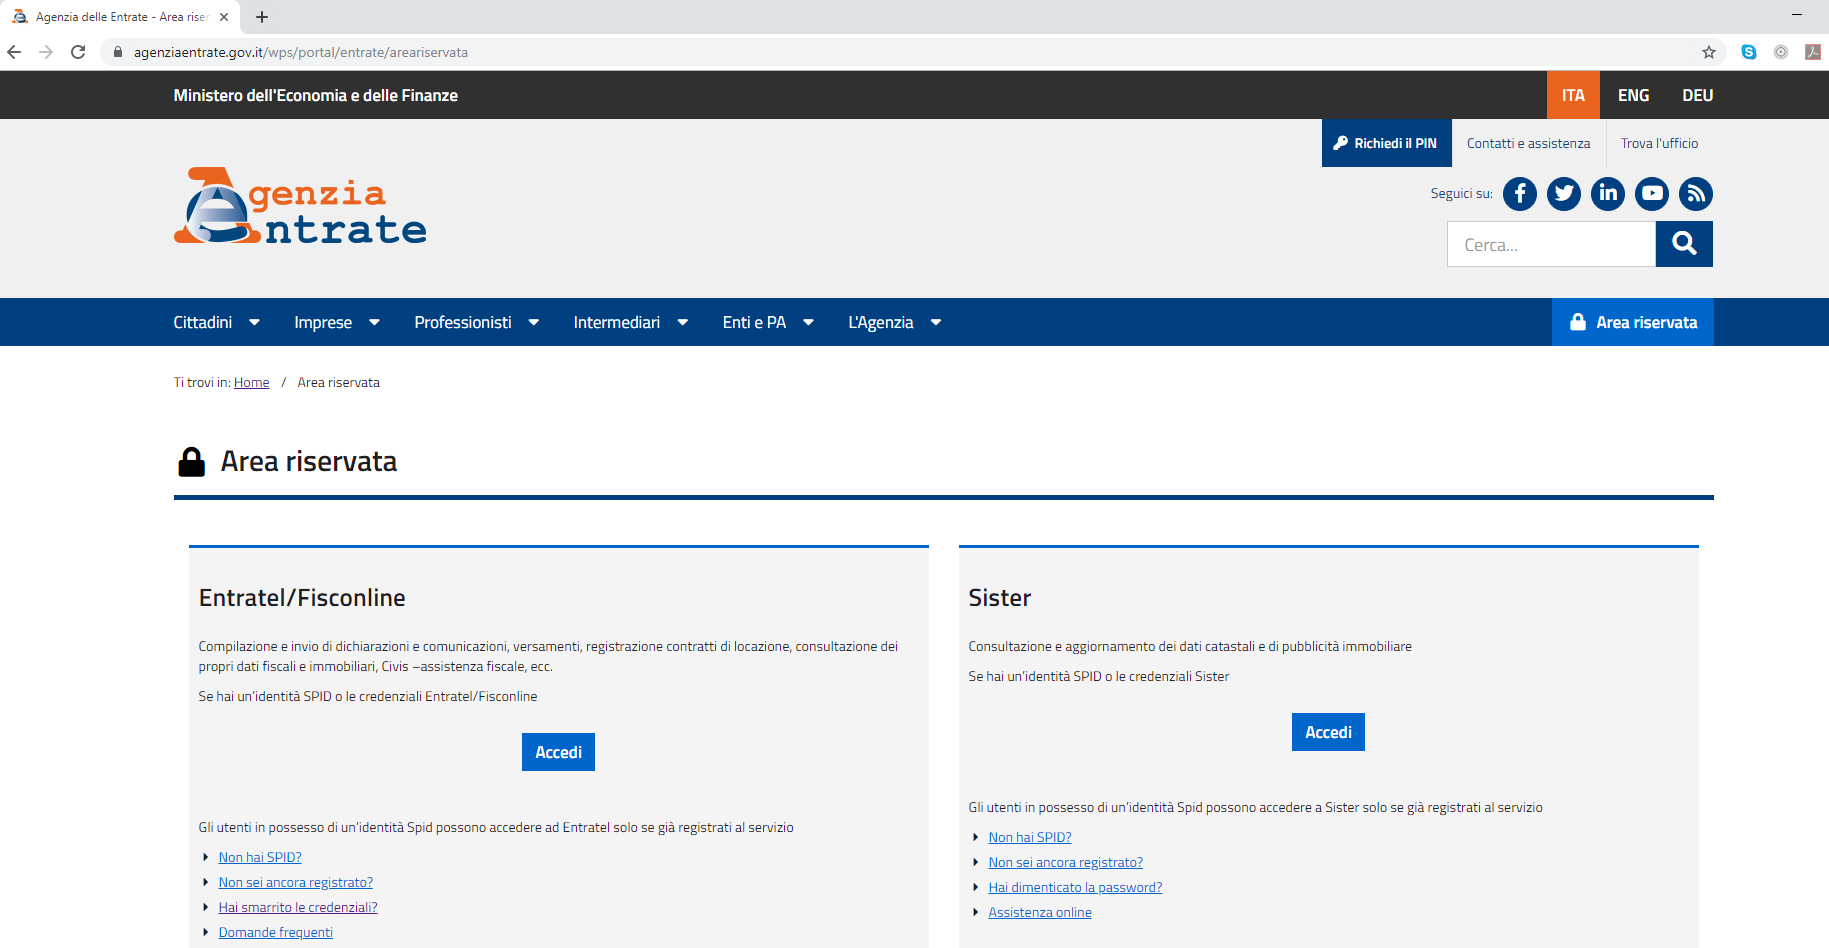Go back with browser back arrow

[x=14, y=52]
